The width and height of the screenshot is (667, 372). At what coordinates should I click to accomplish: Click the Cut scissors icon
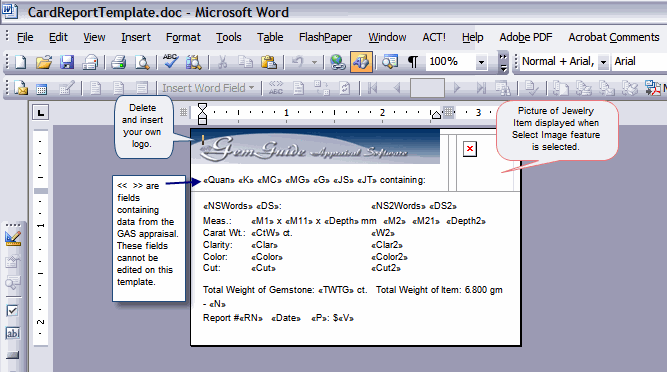tap(222, 62)
